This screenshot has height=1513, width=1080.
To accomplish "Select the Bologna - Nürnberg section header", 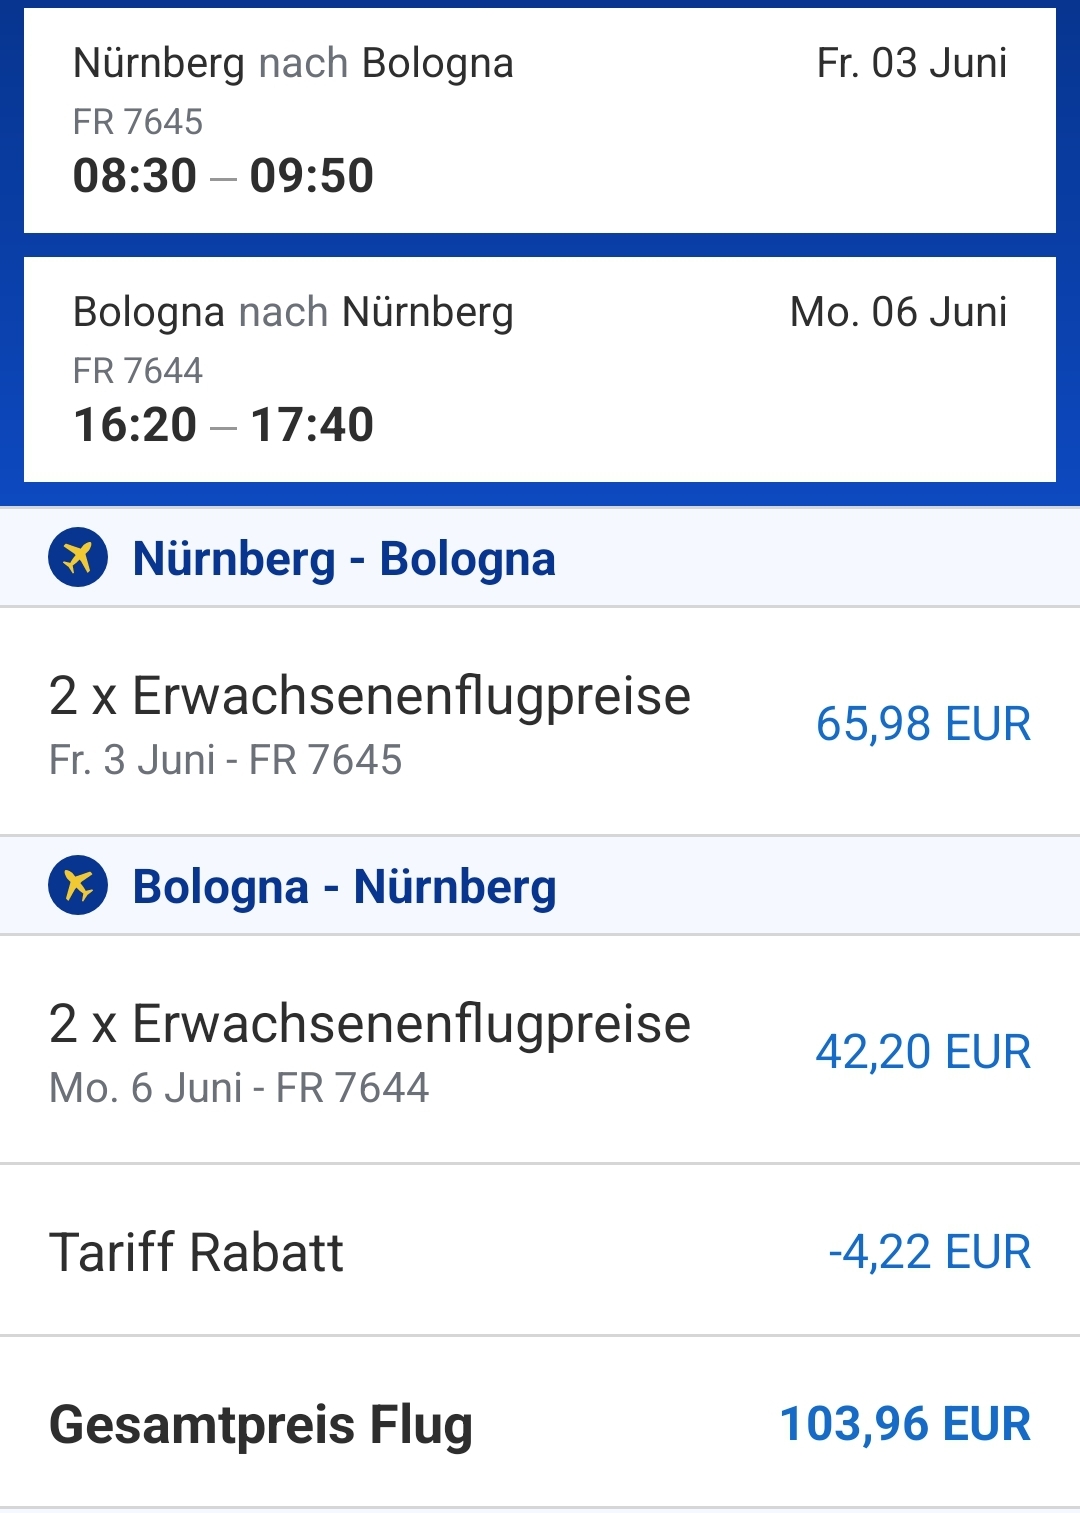I will pos(344,887).
